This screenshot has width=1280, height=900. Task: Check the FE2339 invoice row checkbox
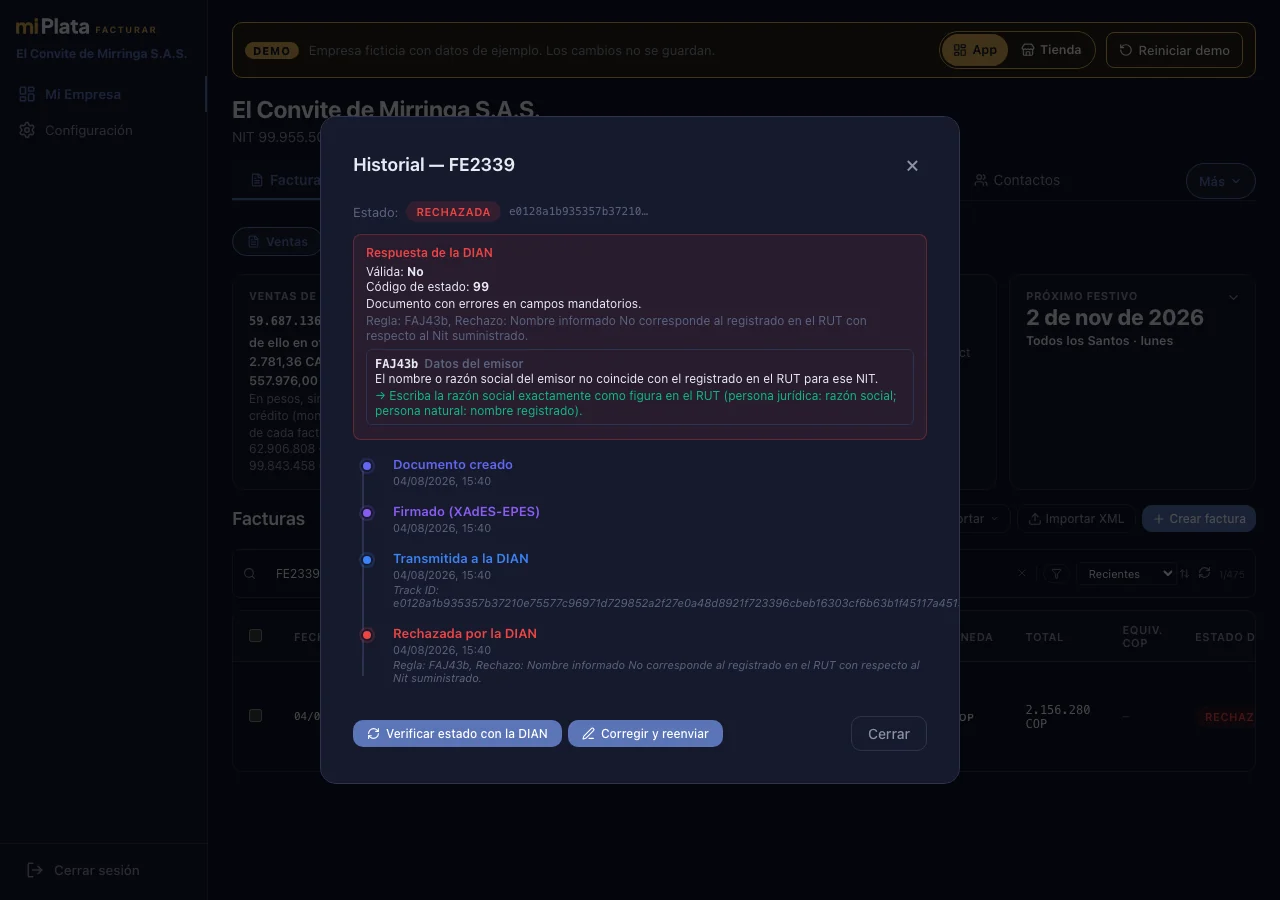(255, 715)
